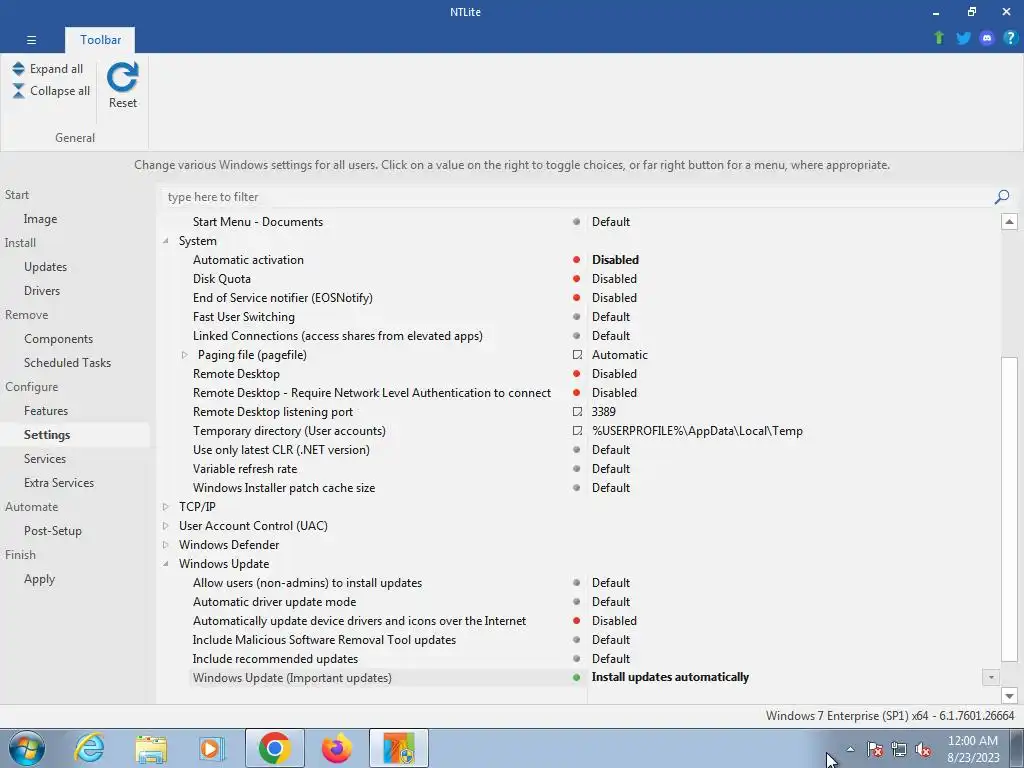Click the taskbar clock and date
The width and height of the screenshot is (1024, 768).
(972, 749)
